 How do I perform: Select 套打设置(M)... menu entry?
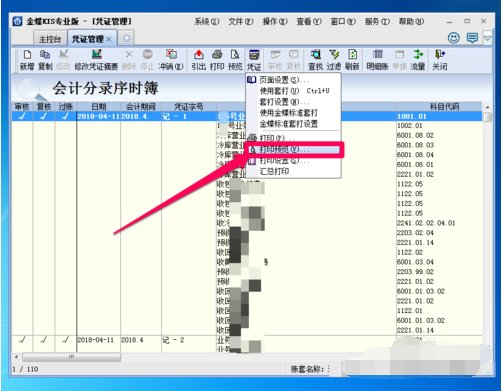click(293, 102)
